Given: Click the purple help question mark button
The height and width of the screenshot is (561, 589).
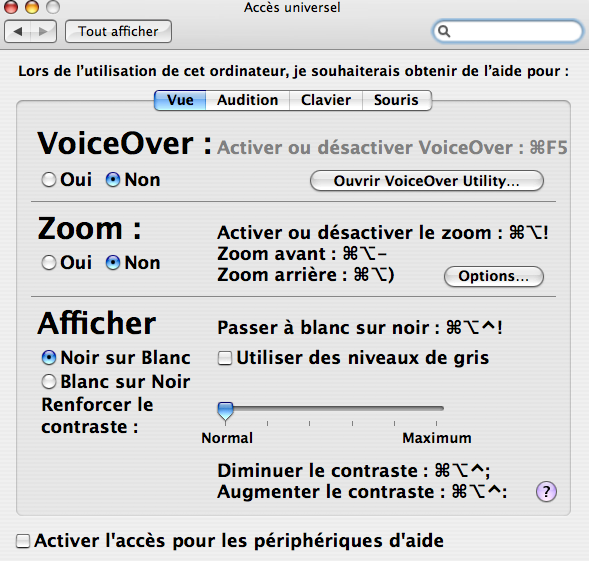Looking at the screenshot, I should (x=546, y=491).
